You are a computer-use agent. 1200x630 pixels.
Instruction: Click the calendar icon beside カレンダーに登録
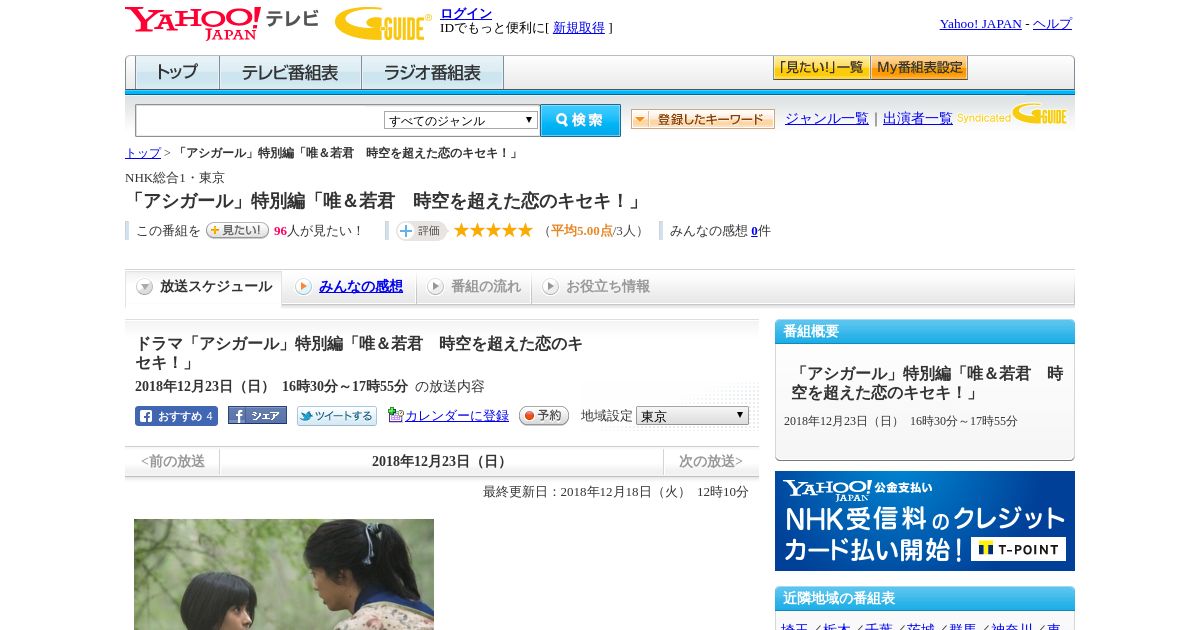point(395,415)
